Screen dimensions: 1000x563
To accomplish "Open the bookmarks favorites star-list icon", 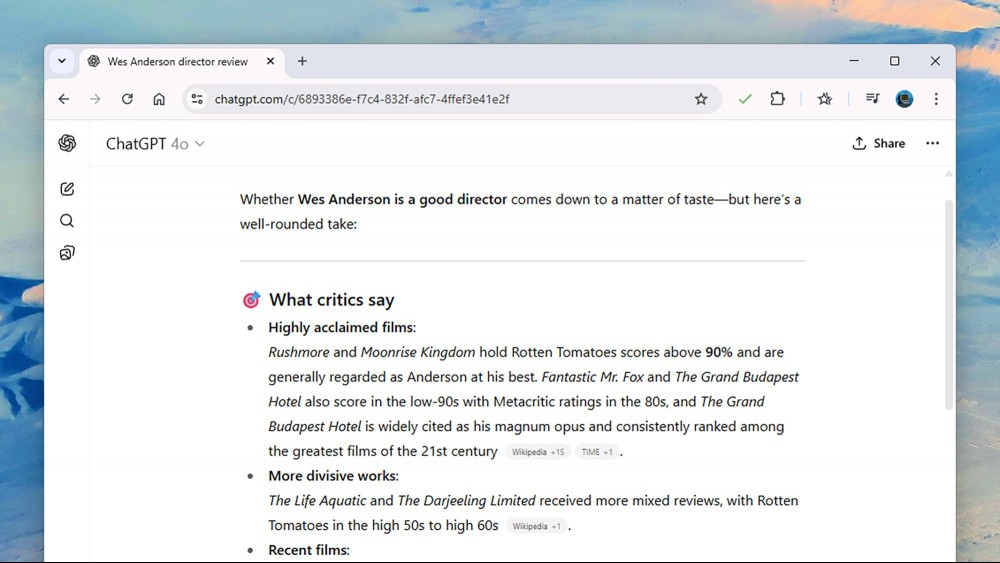I will [825, 99].
